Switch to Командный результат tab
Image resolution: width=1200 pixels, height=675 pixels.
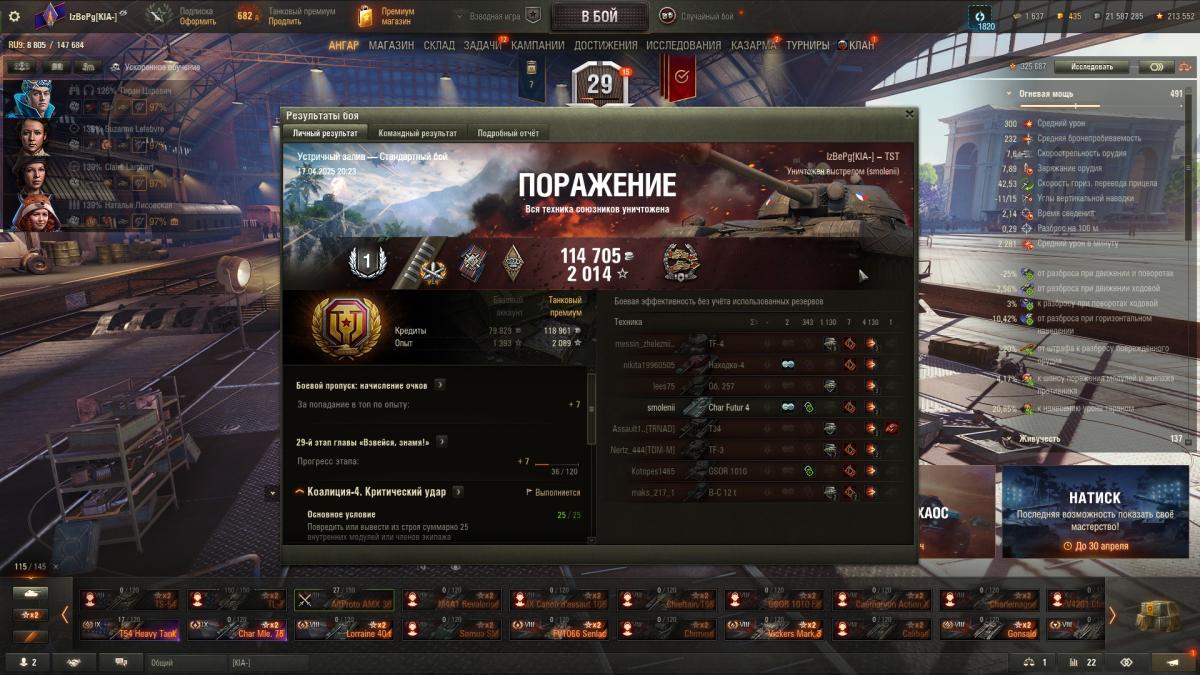[418, 133]
